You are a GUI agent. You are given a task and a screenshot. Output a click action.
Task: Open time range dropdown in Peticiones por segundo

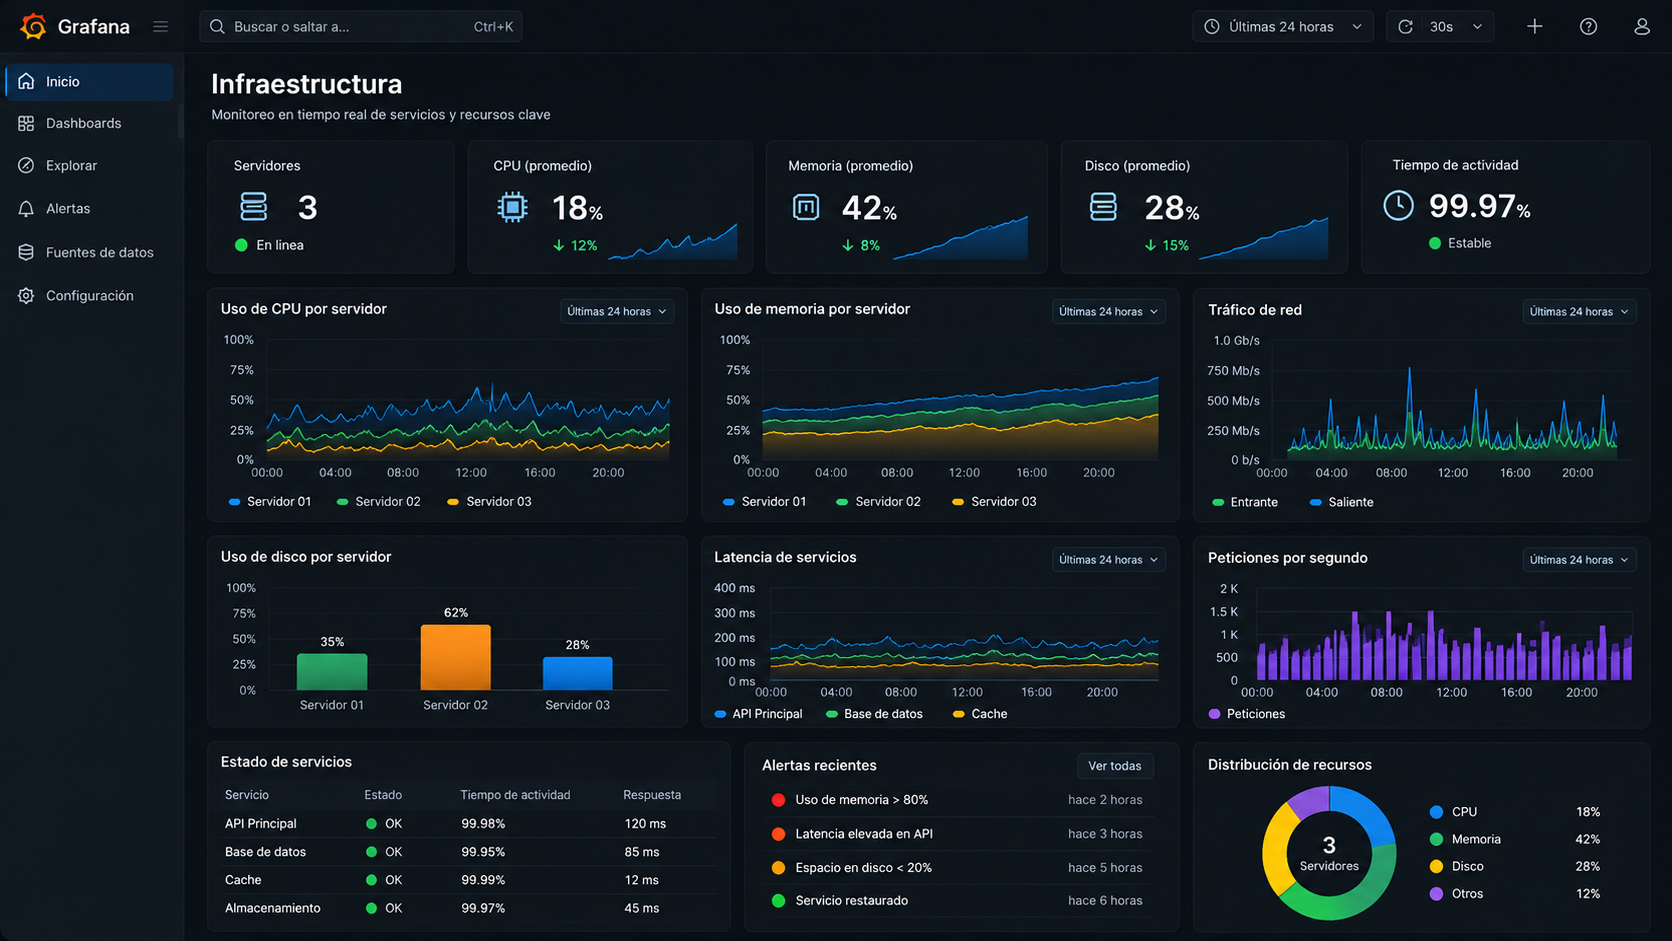pyautogui.click(x=1579, y=559)
